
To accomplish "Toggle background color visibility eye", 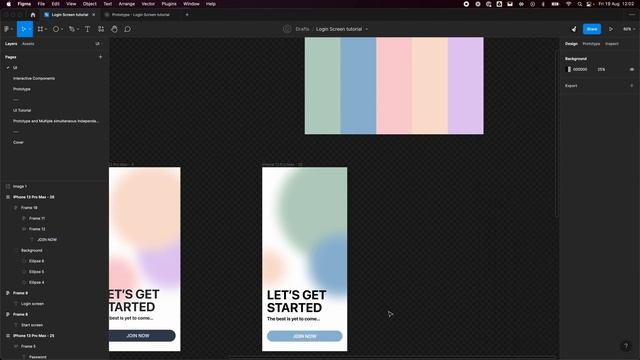I will click(632, 69).
